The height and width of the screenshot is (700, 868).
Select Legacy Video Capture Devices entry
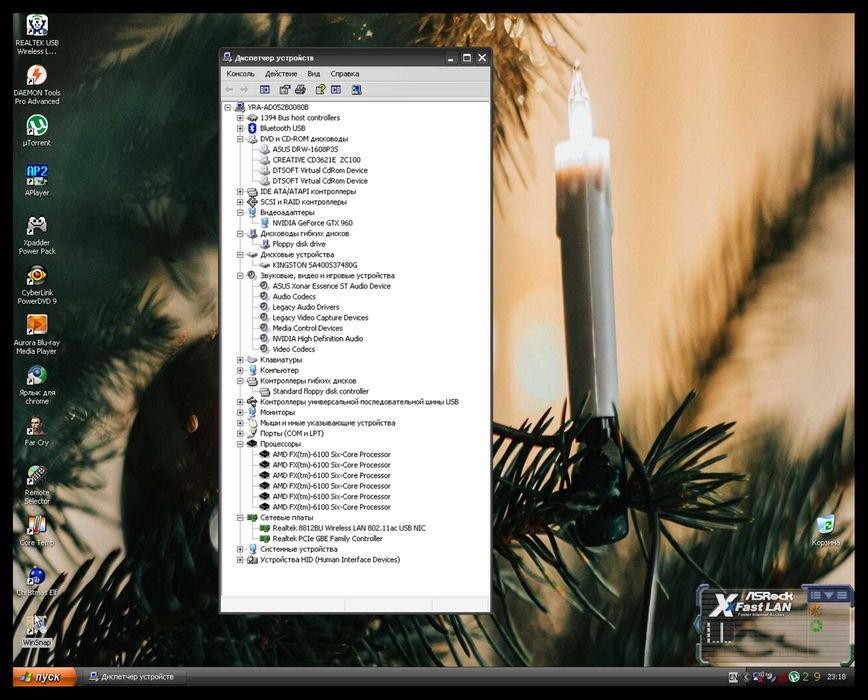click(320, 318)
